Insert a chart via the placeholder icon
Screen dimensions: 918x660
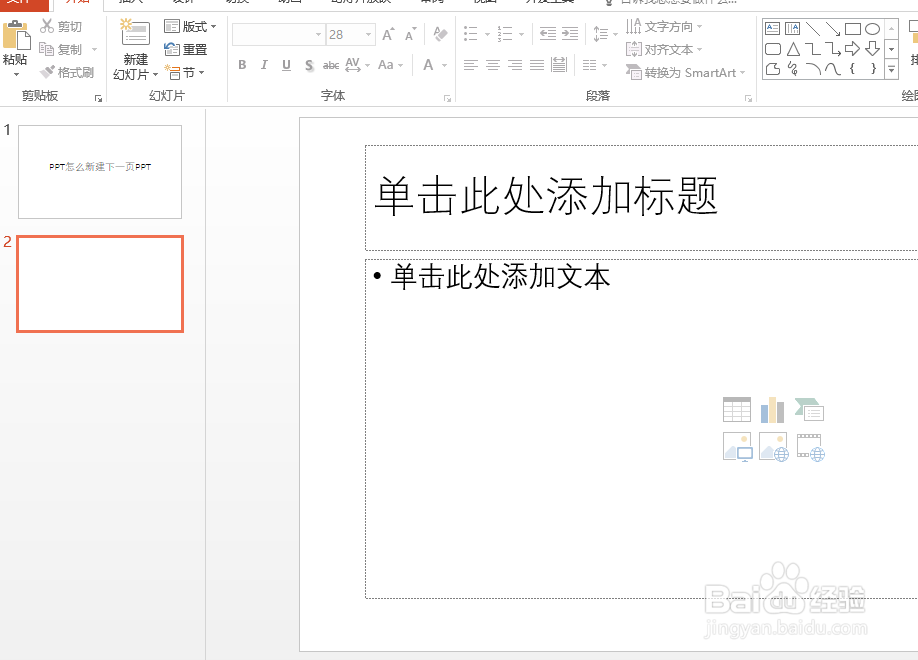[772, 408]
